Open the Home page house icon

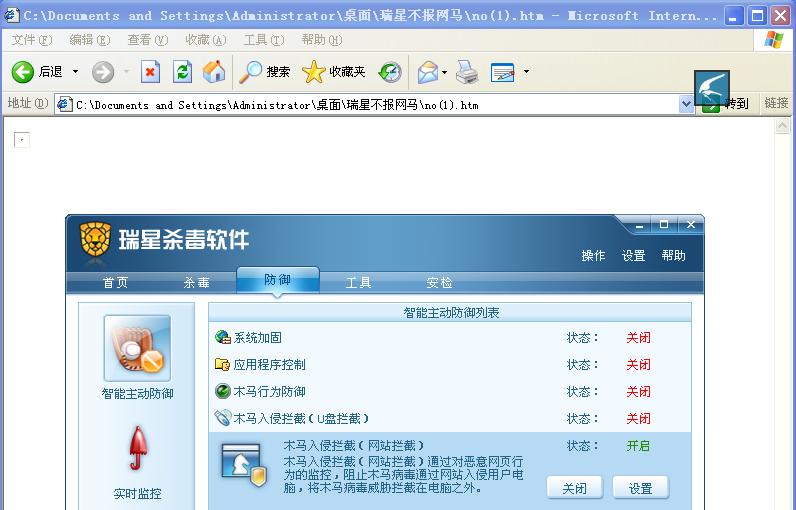[x=214, y=72]
